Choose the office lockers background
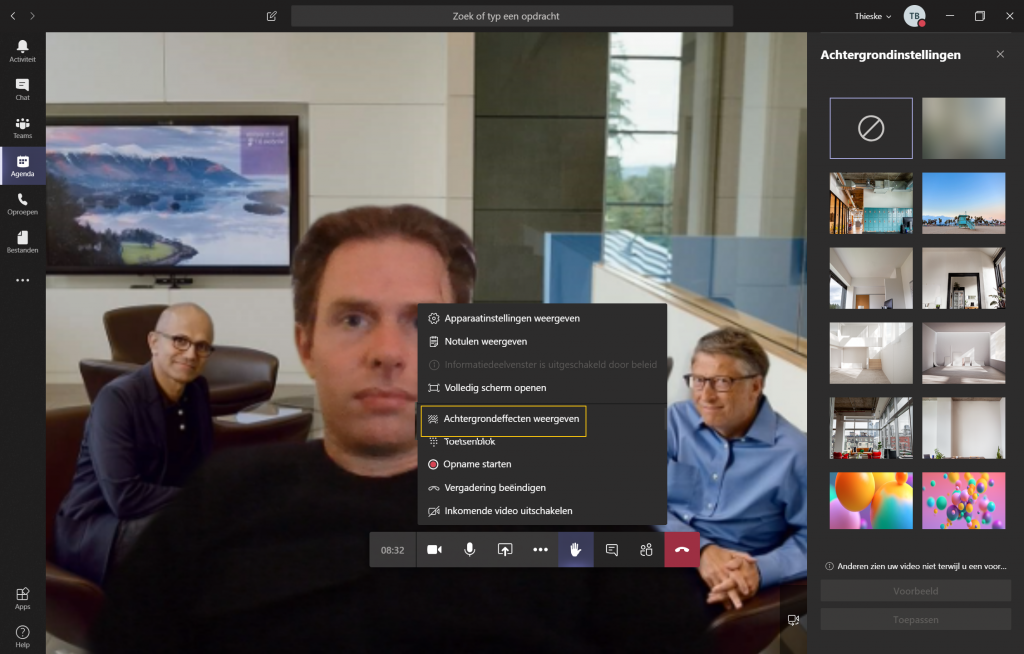Image resolution: width=1024 pixels, height=654 pixels. (871, 203)
